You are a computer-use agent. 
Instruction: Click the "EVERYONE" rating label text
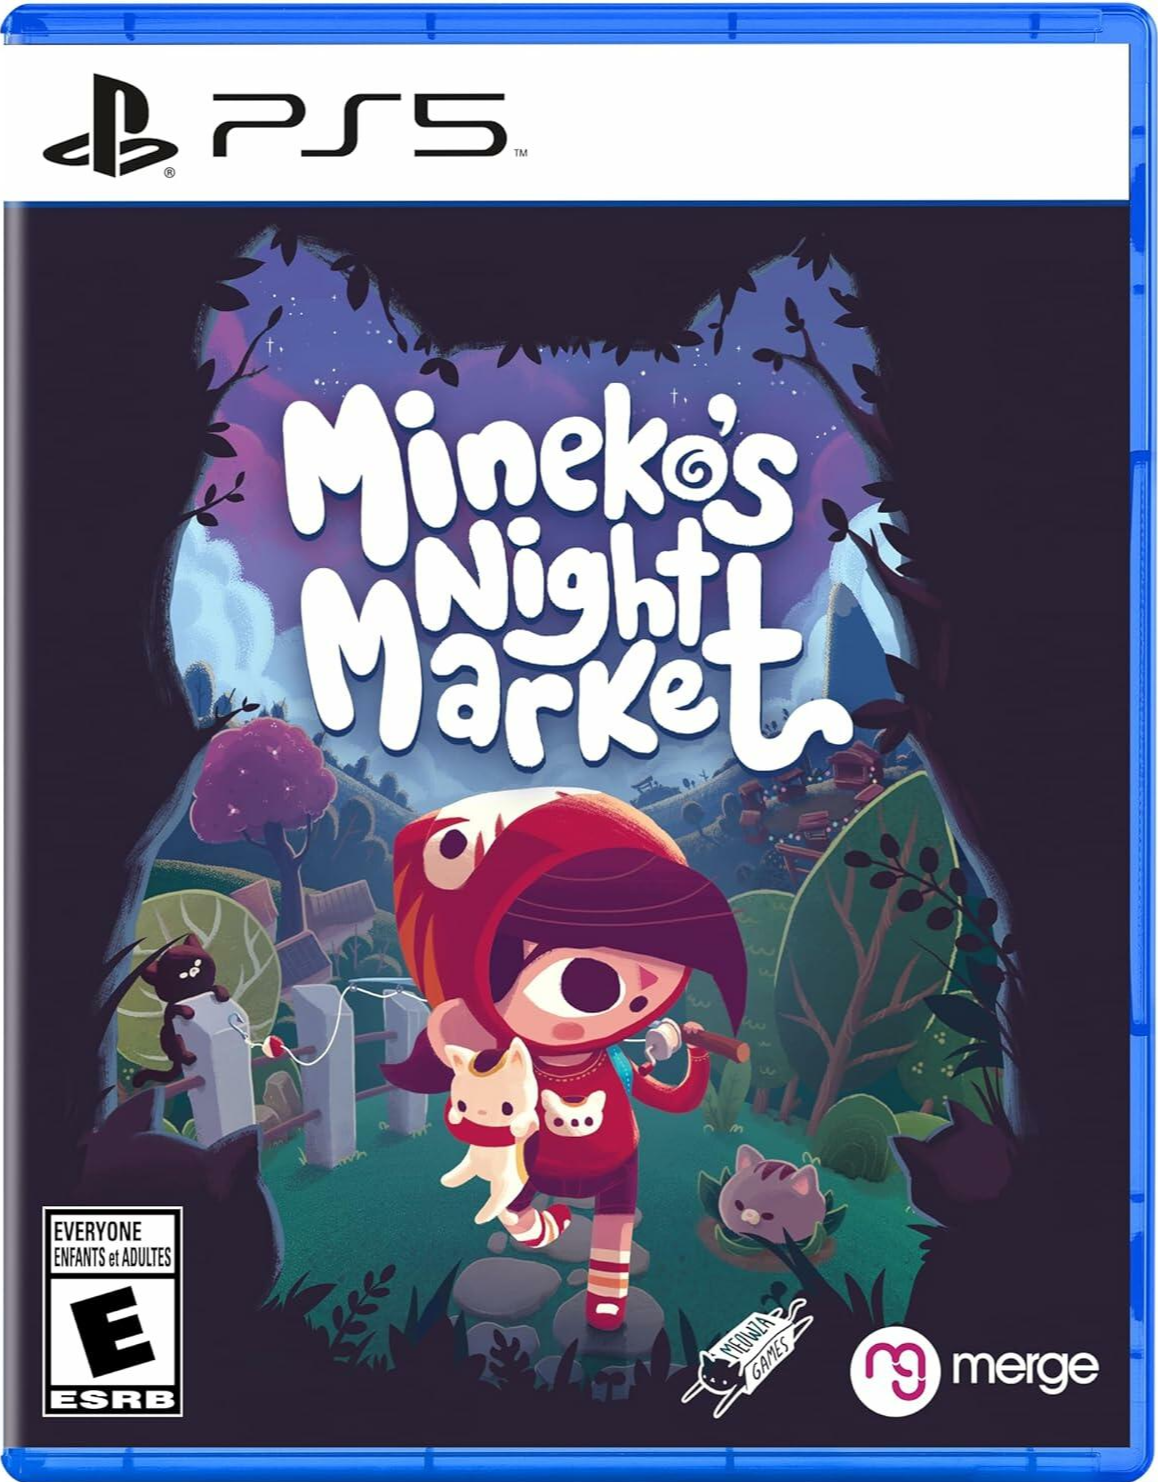click(x=97, y=1231)
